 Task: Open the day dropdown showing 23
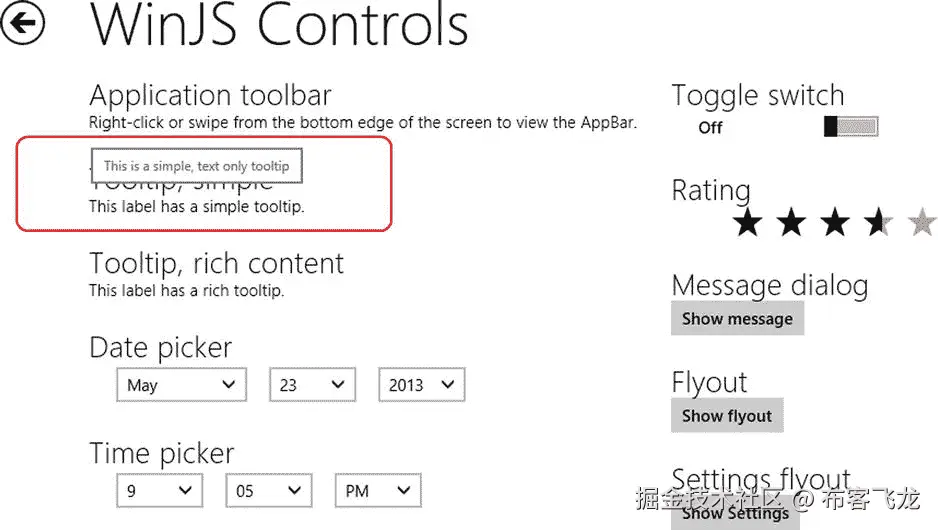[x=311, y=385]
